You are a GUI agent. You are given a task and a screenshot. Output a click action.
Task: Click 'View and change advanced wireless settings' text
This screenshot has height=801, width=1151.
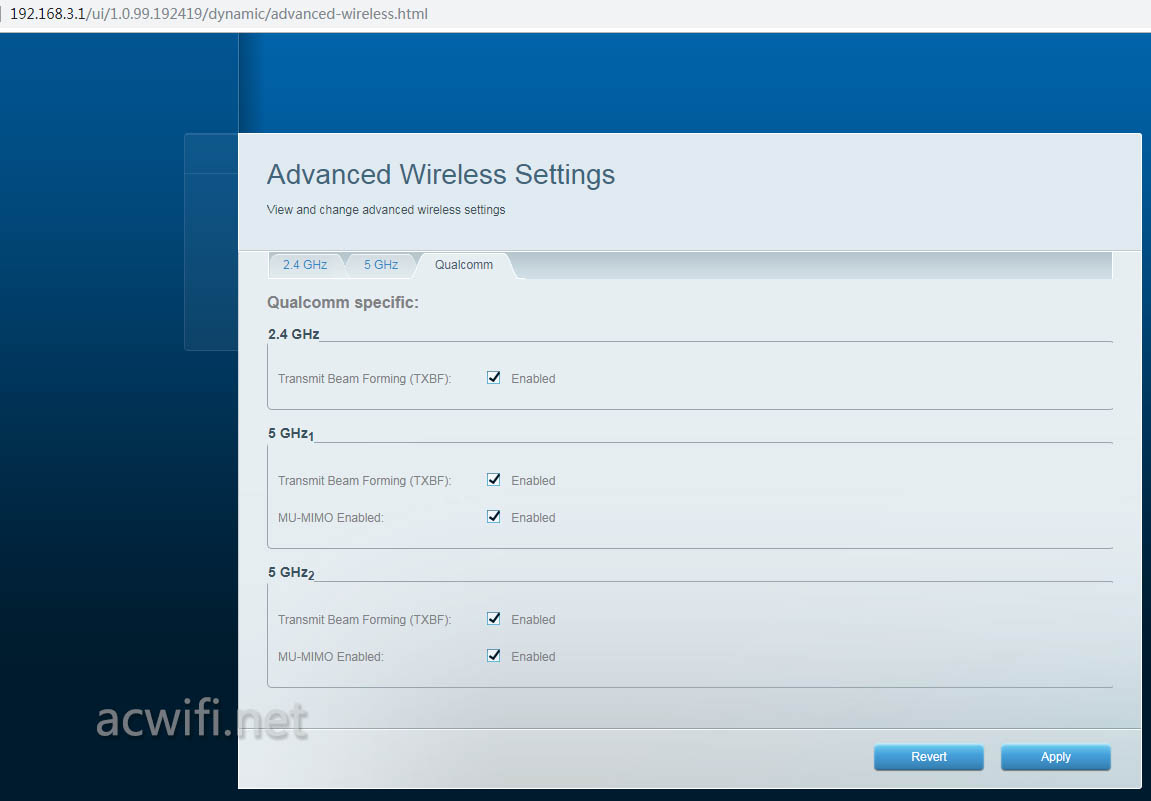click(386, 210)
